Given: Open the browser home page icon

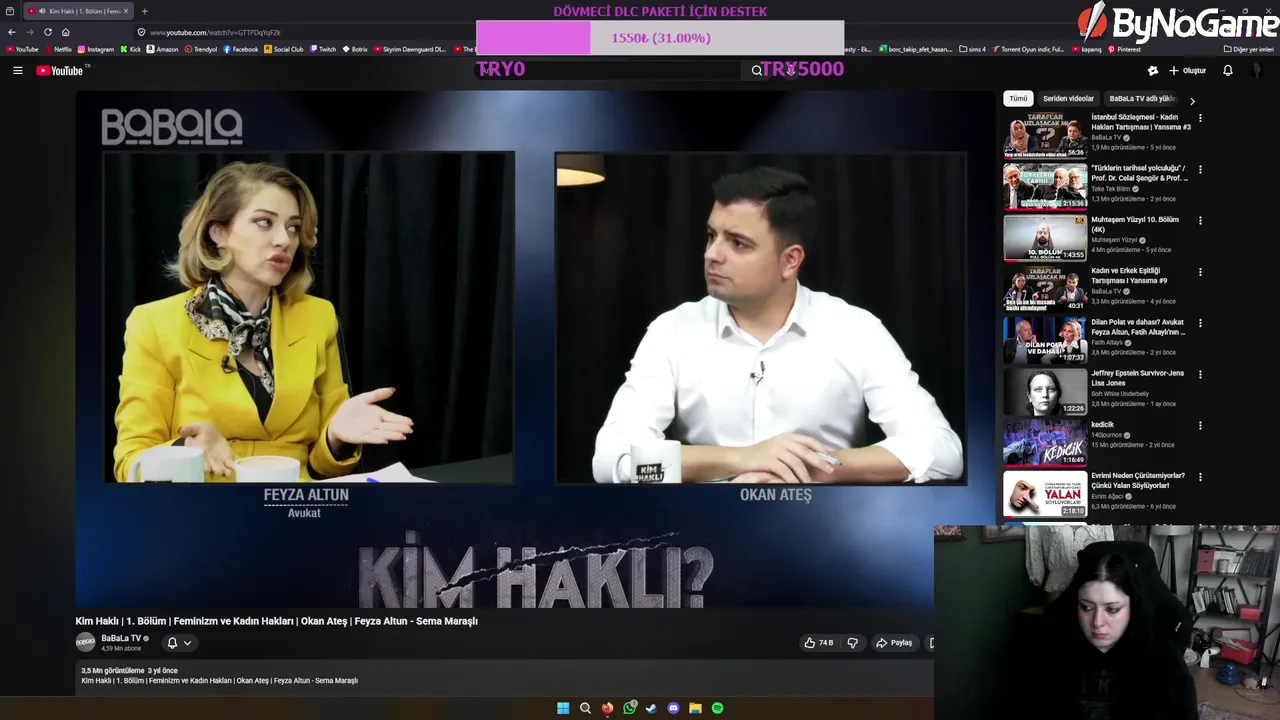Looking at the screenshot, I should click(65, 32).
